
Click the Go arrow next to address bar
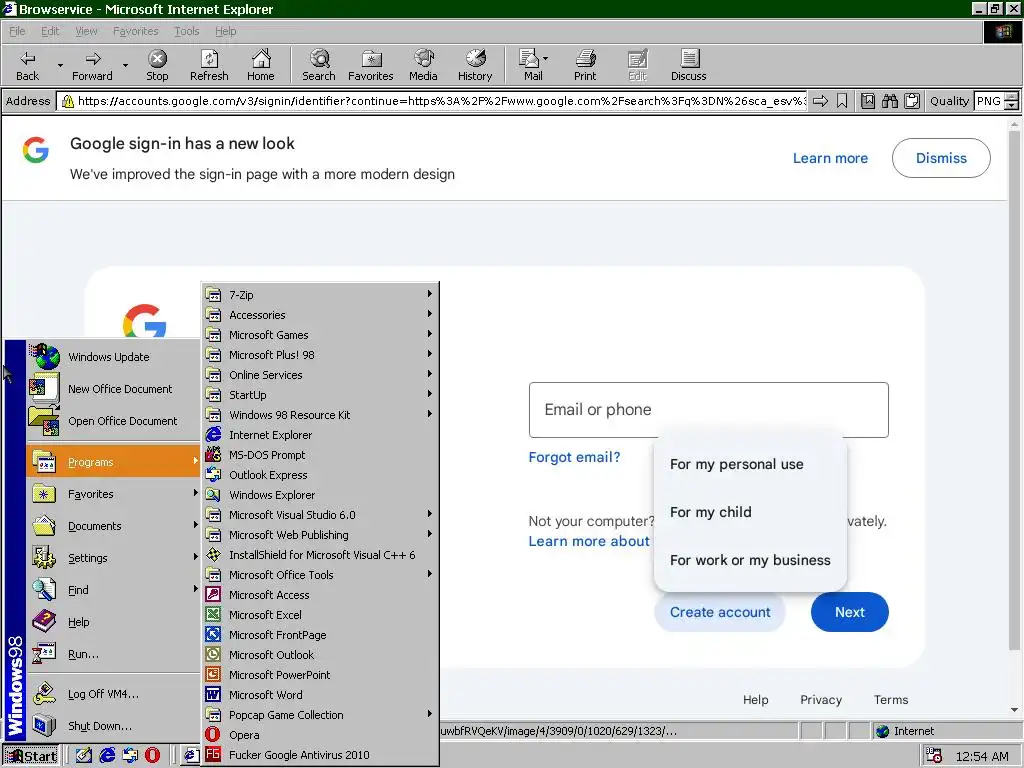(x=820, y=101)
